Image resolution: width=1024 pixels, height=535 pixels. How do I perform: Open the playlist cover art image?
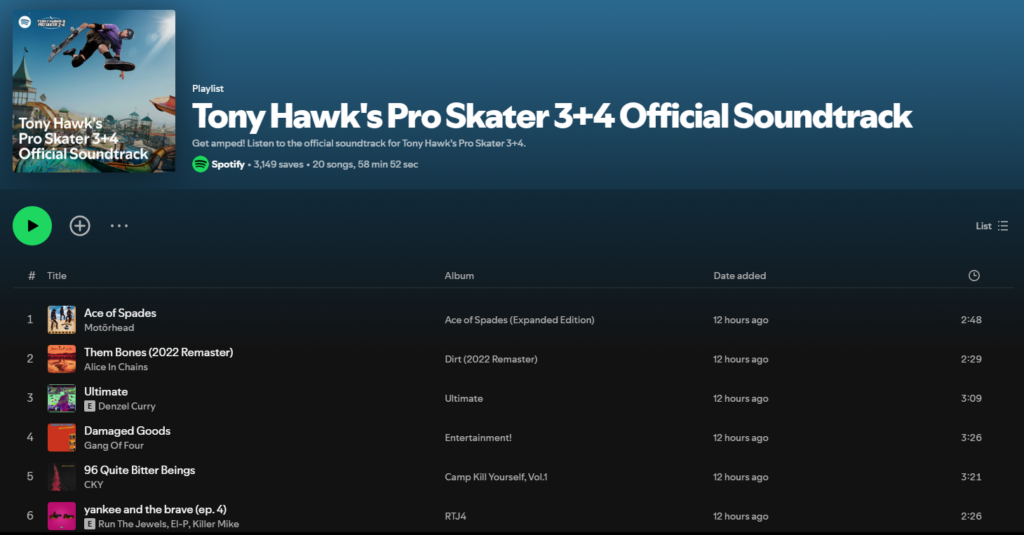94,92
